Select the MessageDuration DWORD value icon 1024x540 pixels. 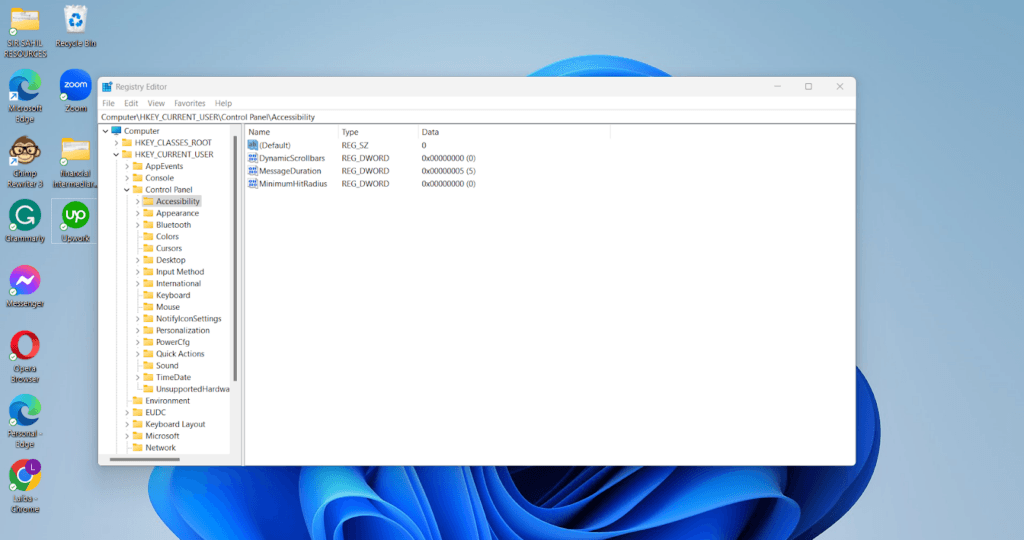click(253, 171)
